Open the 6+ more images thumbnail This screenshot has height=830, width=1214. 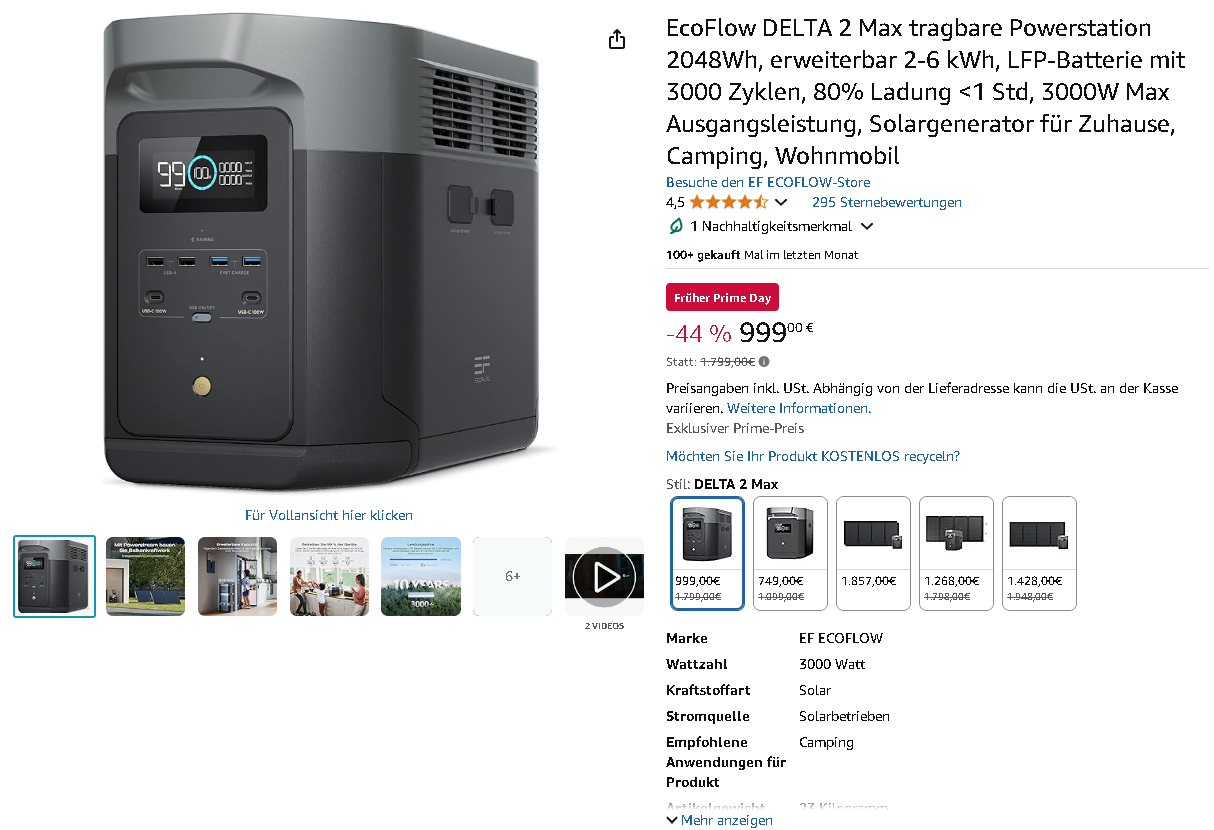(x=512, y=577)
